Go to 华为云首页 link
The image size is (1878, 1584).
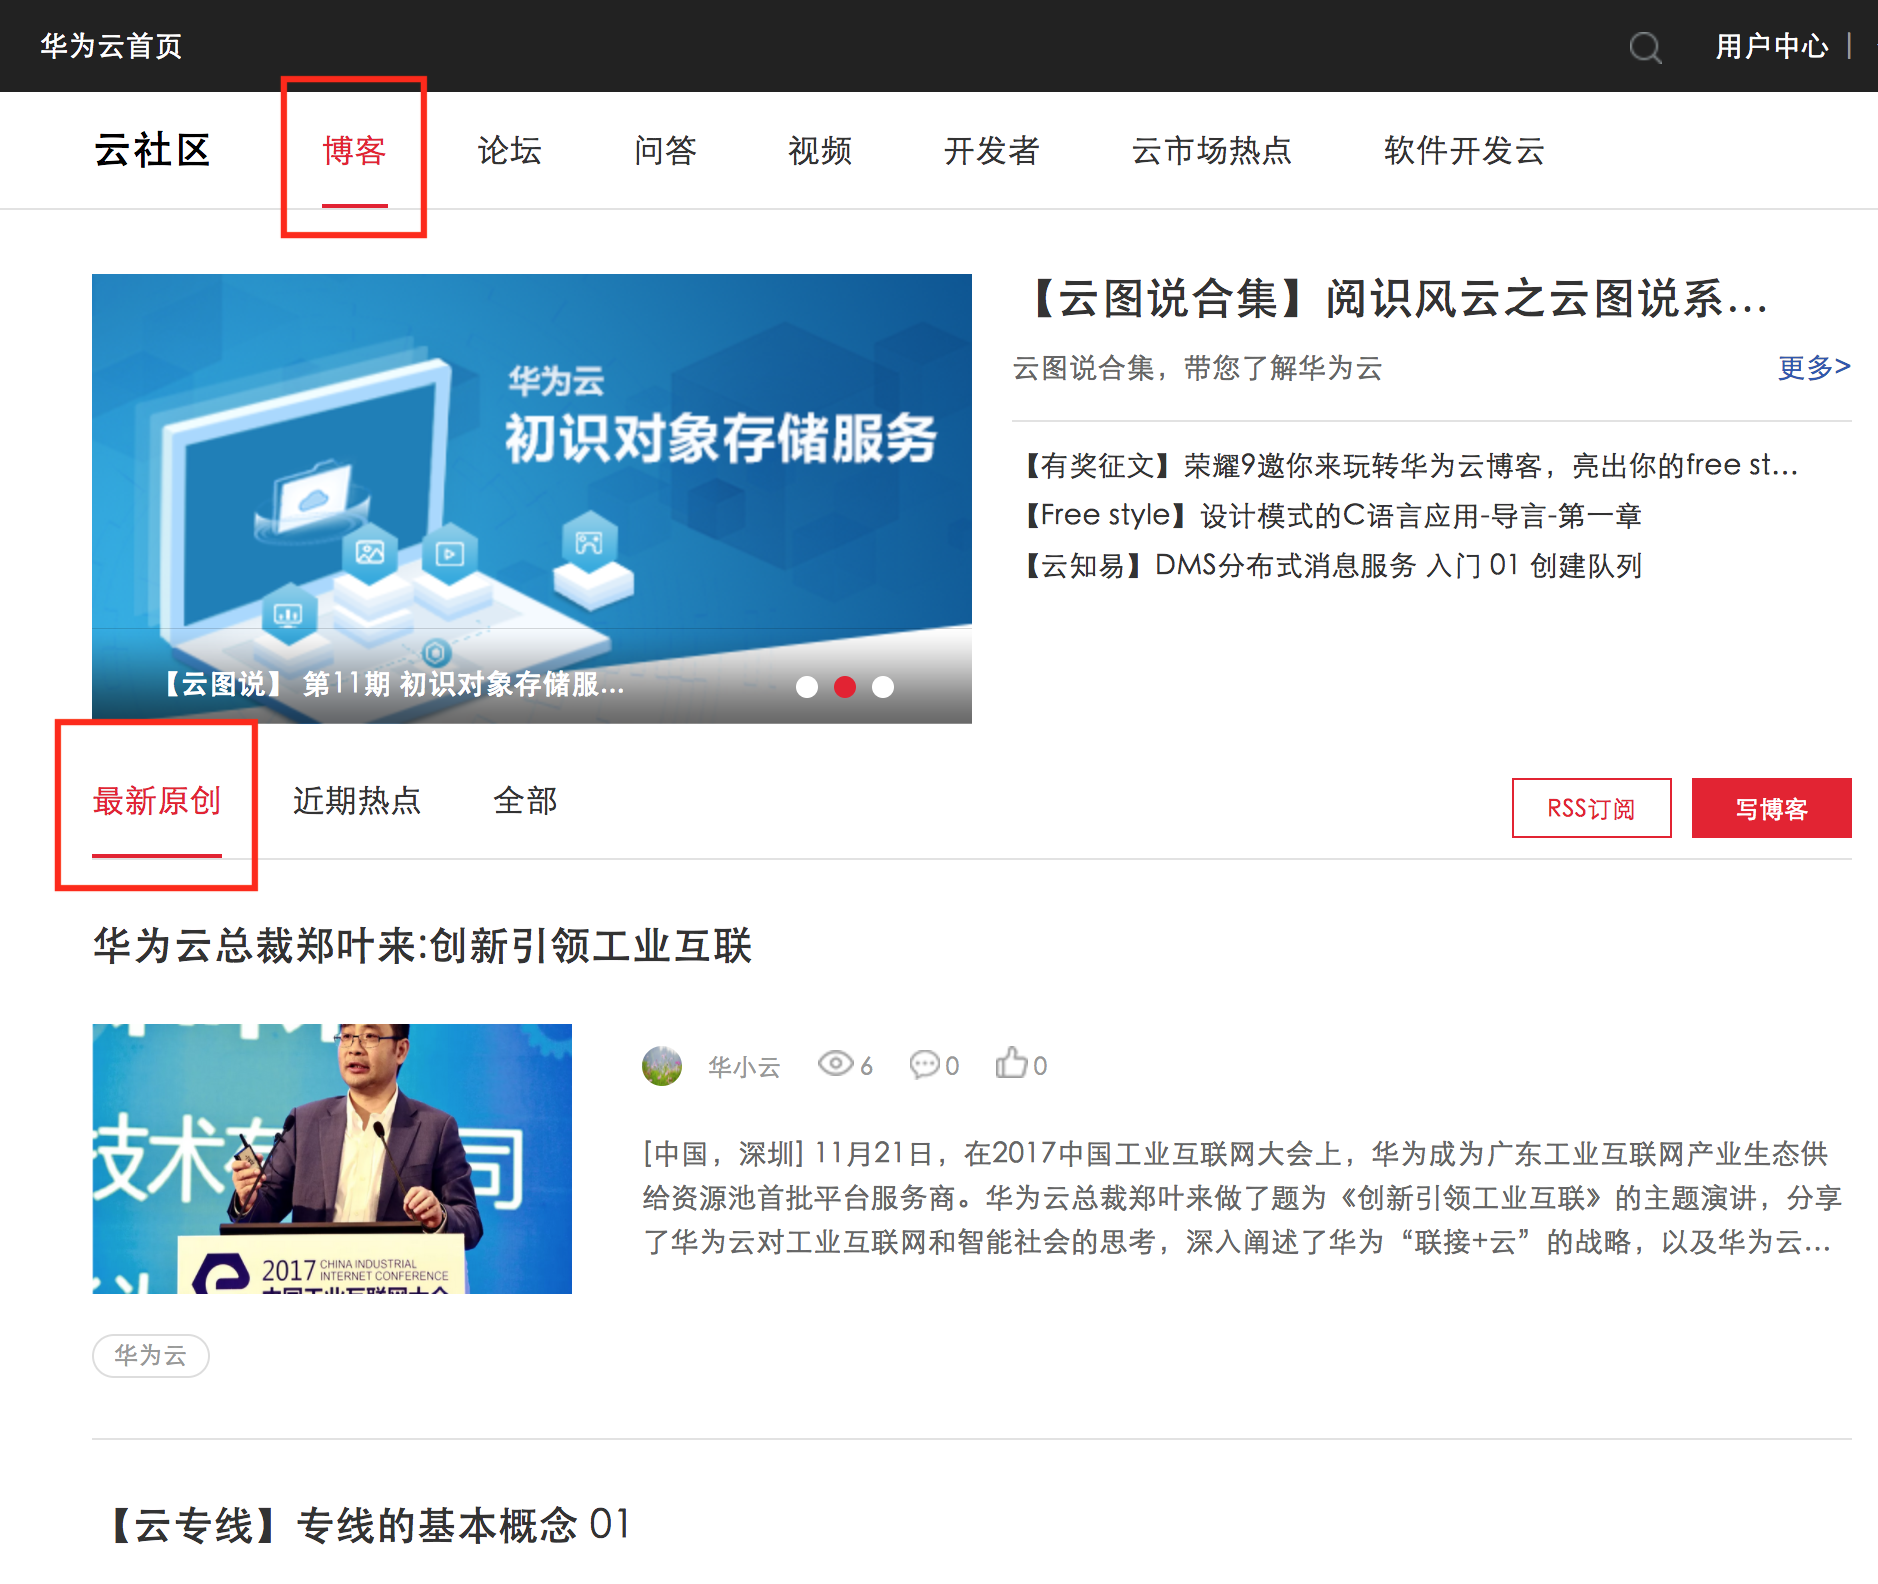coord(111,46)
